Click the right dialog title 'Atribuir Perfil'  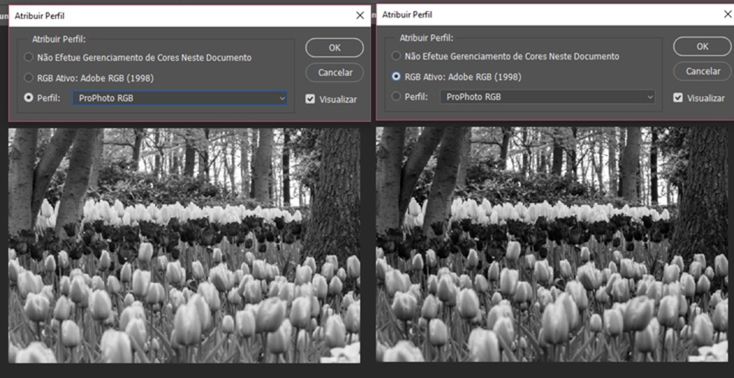pos(407,15)
